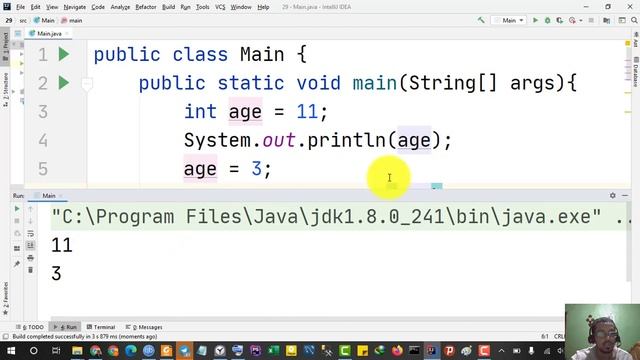The height and width of the screenshot is (360, 640).
Task: Click the yellow inspection indicator atop editor scrollbar
Action: click(628, 43)
